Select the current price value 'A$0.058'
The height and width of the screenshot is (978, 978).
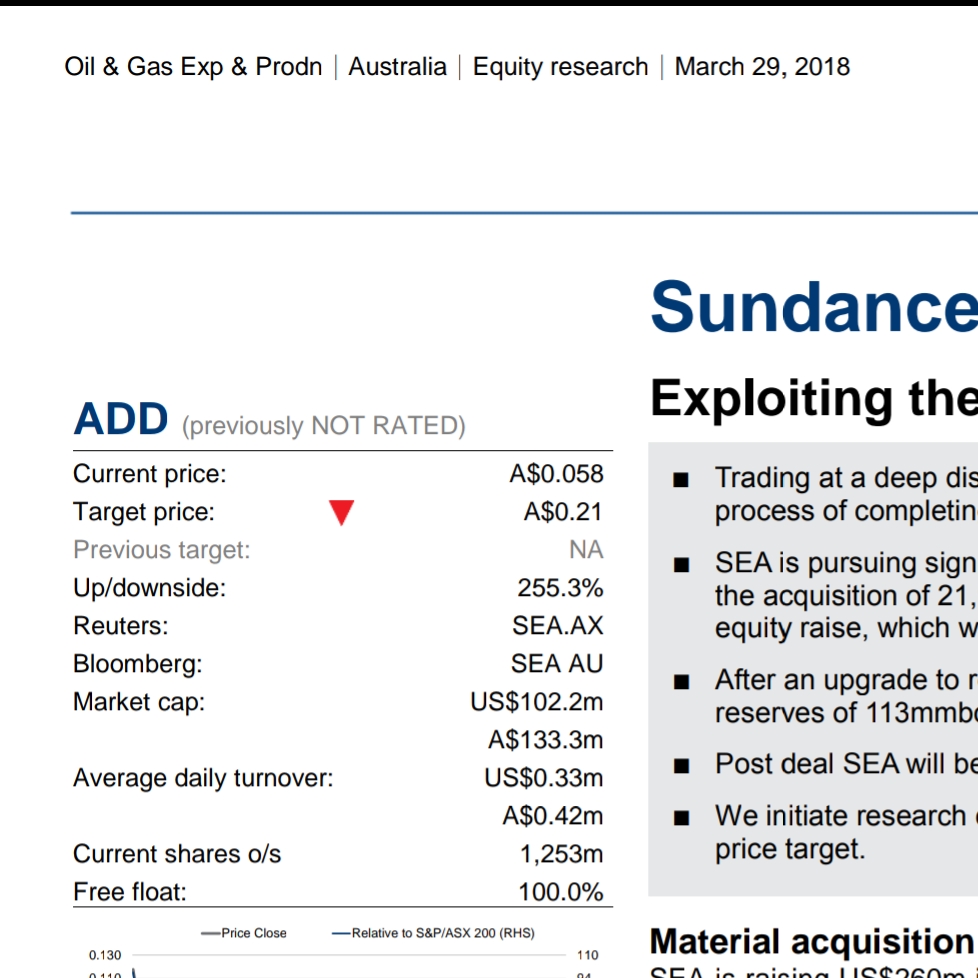coord(556,474)
